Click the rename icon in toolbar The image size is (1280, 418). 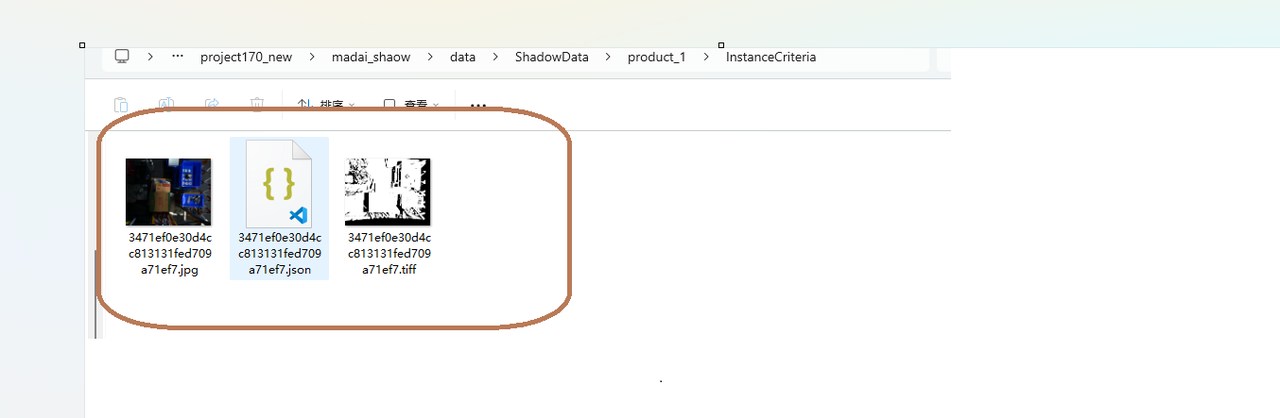click(x=166, y=104)
